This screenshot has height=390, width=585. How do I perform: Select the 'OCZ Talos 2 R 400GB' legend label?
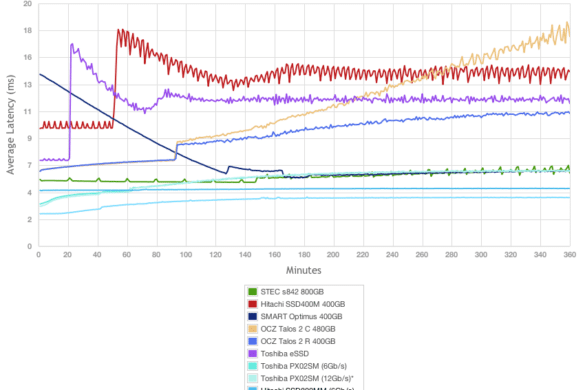tap(298, 341)
